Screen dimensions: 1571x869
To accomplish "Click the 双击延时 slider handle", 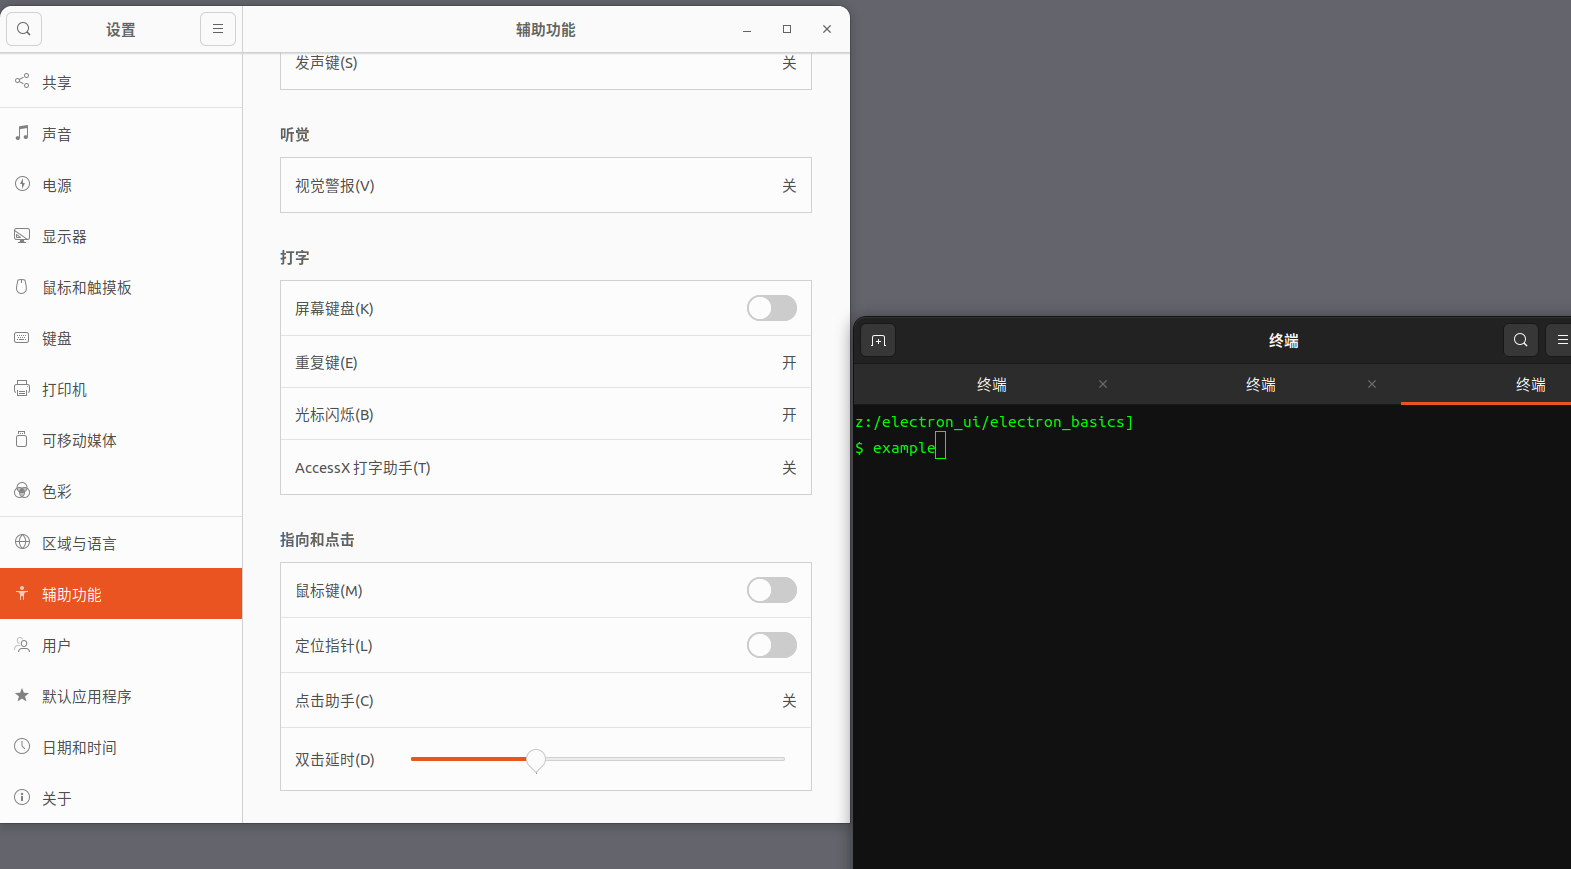I will click(x=536, y=760).
